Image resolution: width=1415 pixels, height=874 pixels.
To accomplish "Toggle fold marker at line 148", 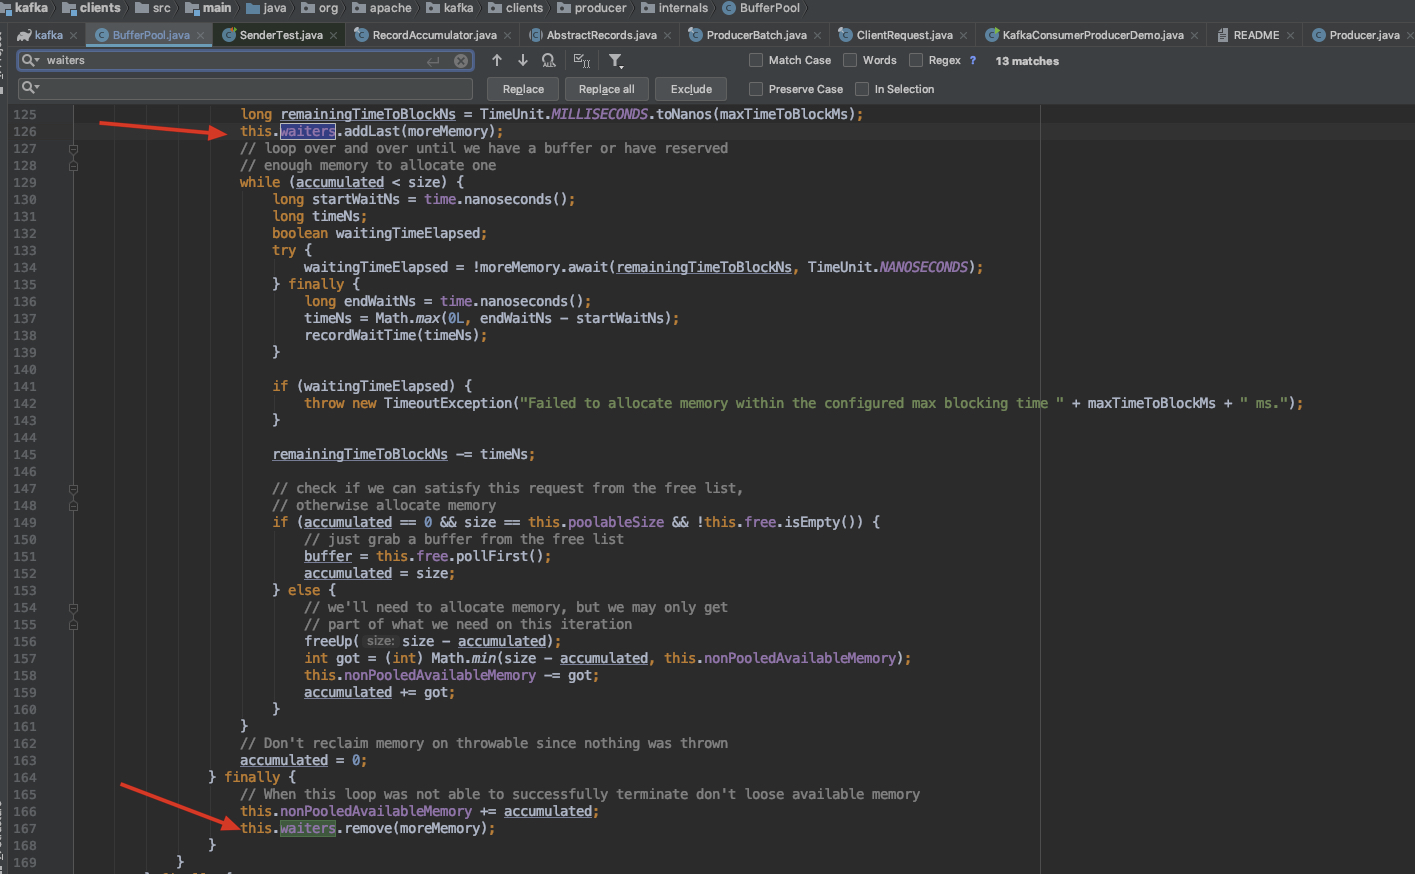I will (x=73, y=506).
